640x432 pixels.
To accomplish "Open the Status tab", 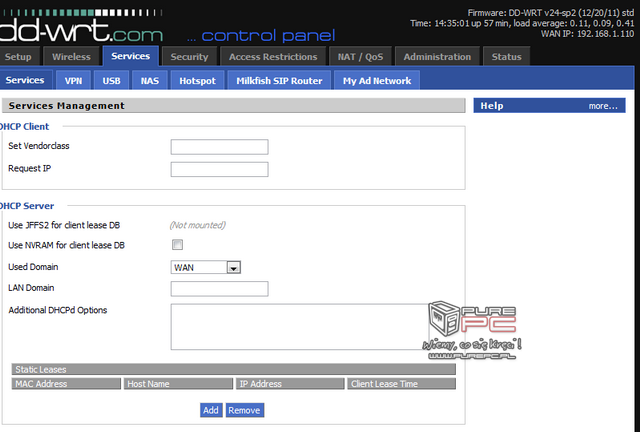I will [507, 57].
